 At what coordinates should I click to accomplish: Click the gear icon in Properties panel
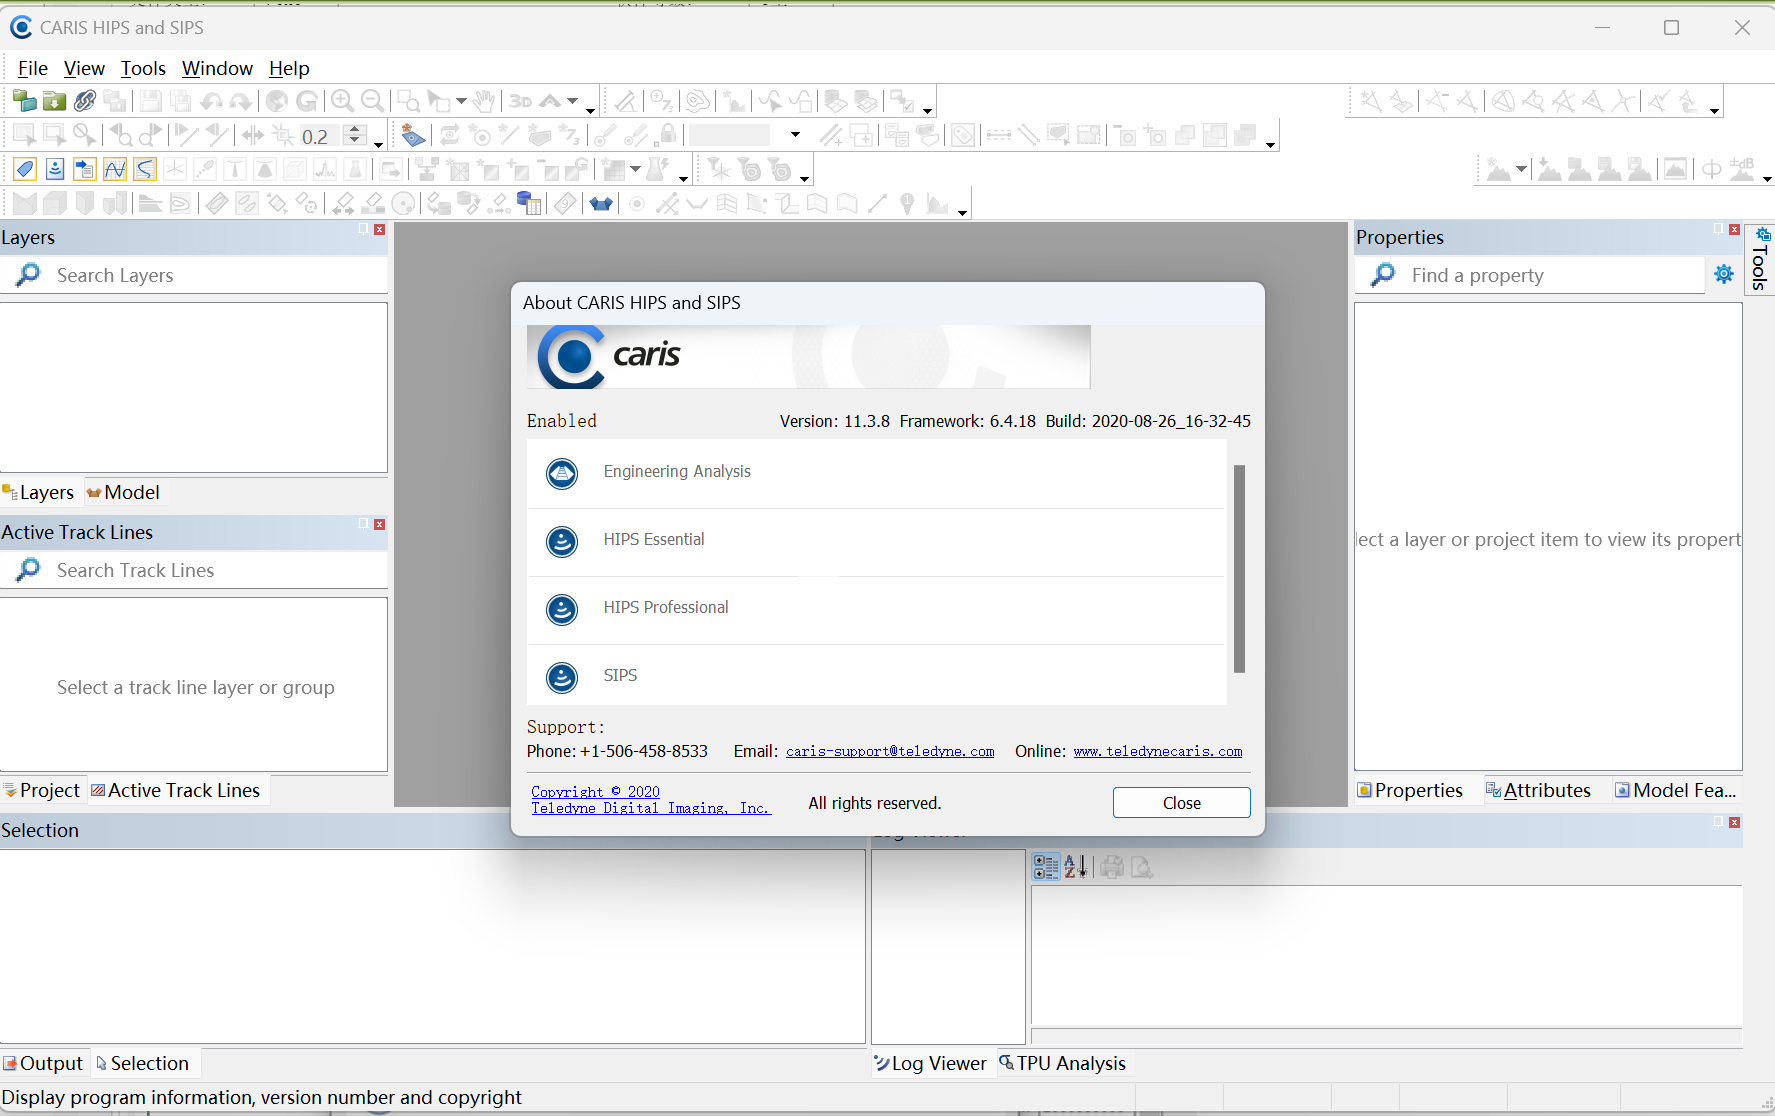[1724, 275]
